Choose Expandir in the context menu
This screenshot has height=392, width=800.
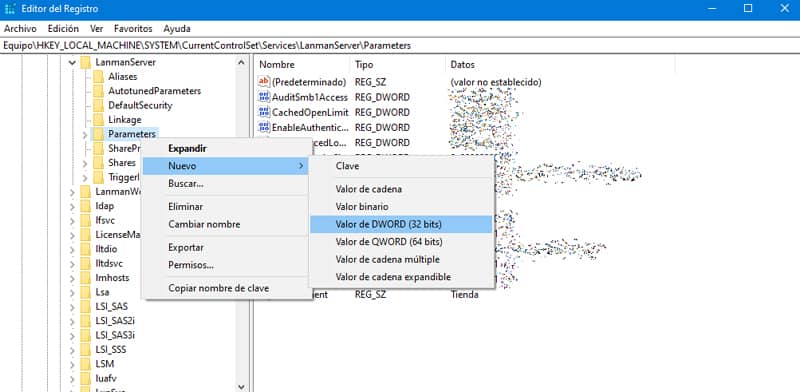coord(227,149)
